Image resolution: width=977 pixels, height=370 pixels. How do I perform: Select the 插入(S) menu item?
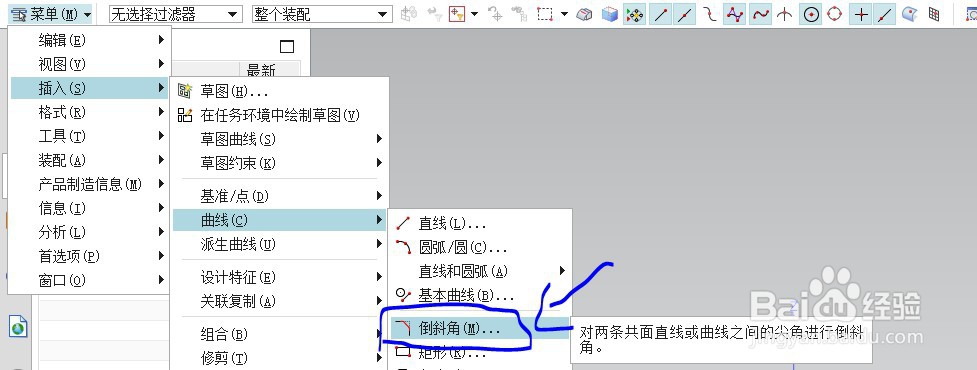(x=90, y=88)
